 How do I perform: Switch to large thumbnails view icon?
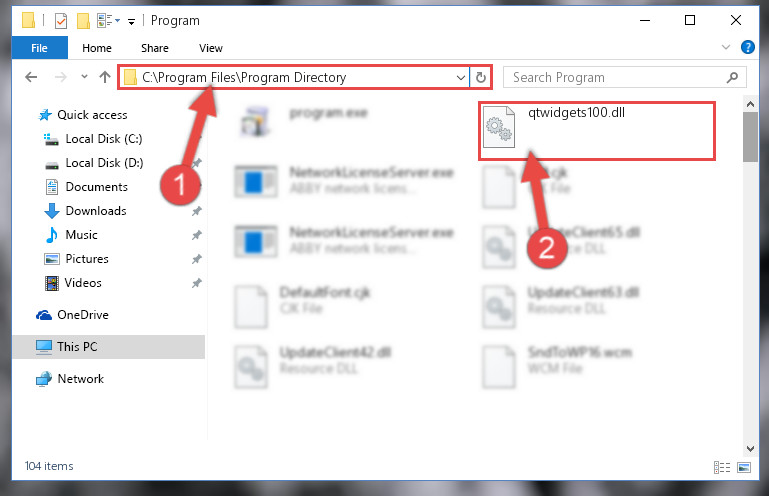pyautogui.click(x=744, y=467)
